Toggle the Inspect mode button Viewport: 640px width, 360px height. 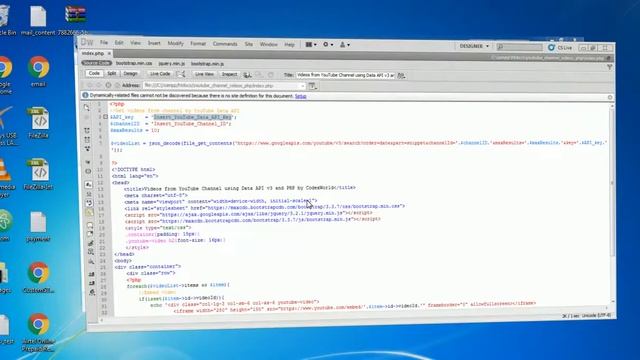(229, 75)
